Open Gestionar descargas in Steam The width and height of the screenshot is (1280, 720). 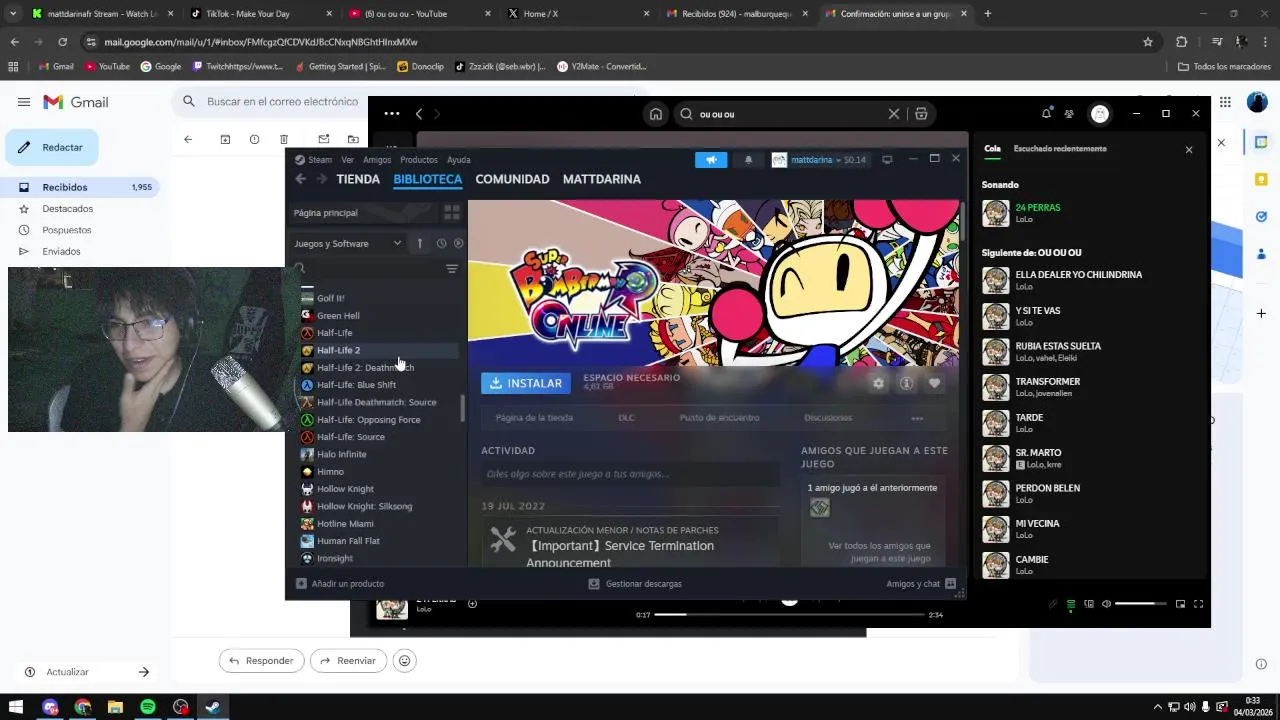[635, 583]
